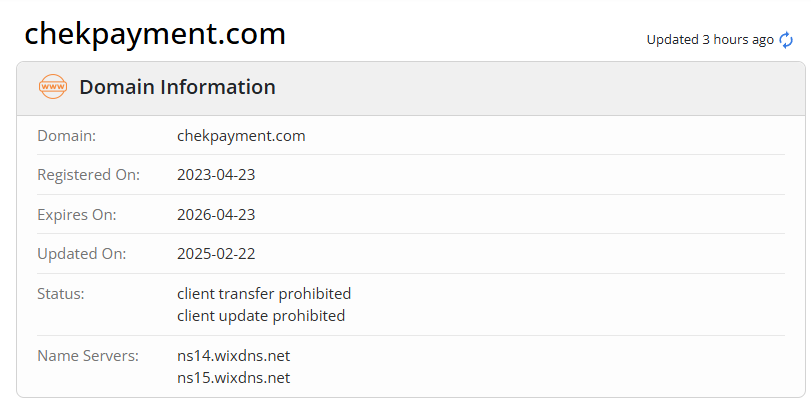Image resolution: width=811 pixels, height=404 pixels.
Task: Click the ns14.wixdns.net name server
Action: 233,355
